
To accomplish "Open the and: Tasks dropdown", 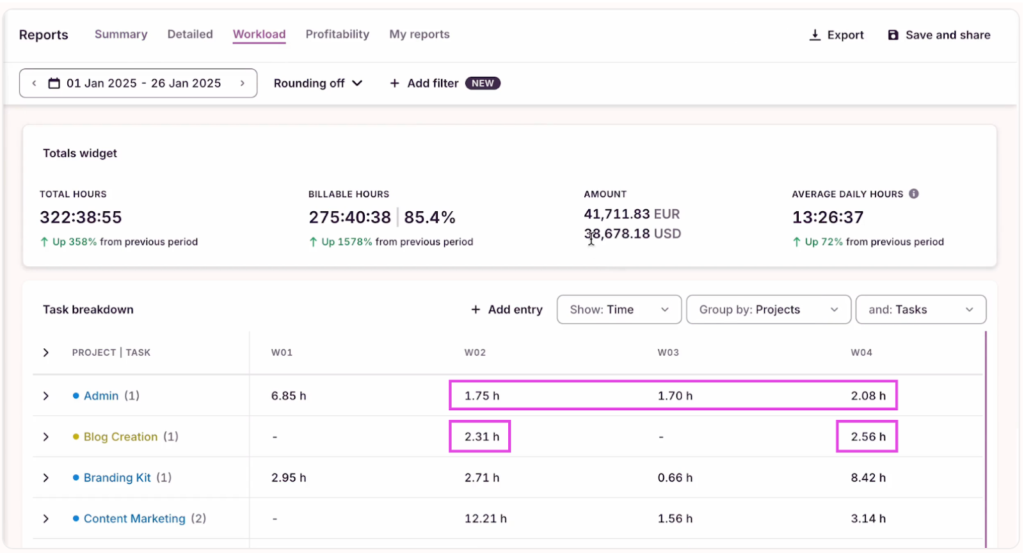I will click(920, 310).
